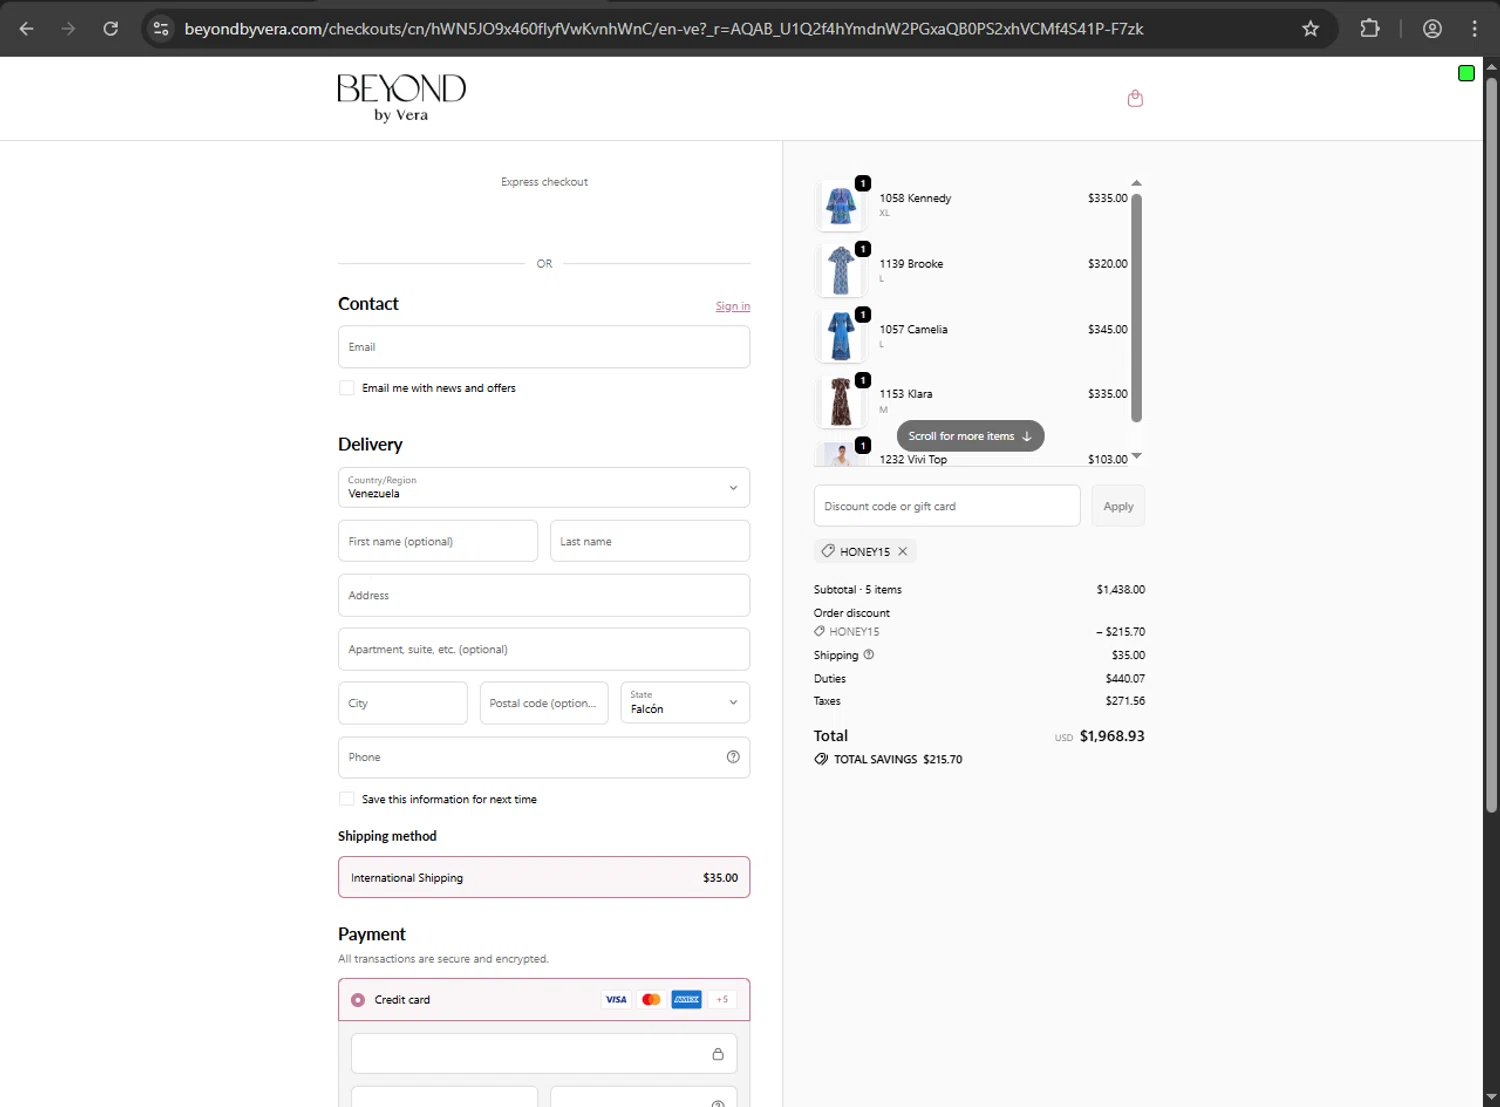
Task: Focus the City field
Action: coord(403,703)
